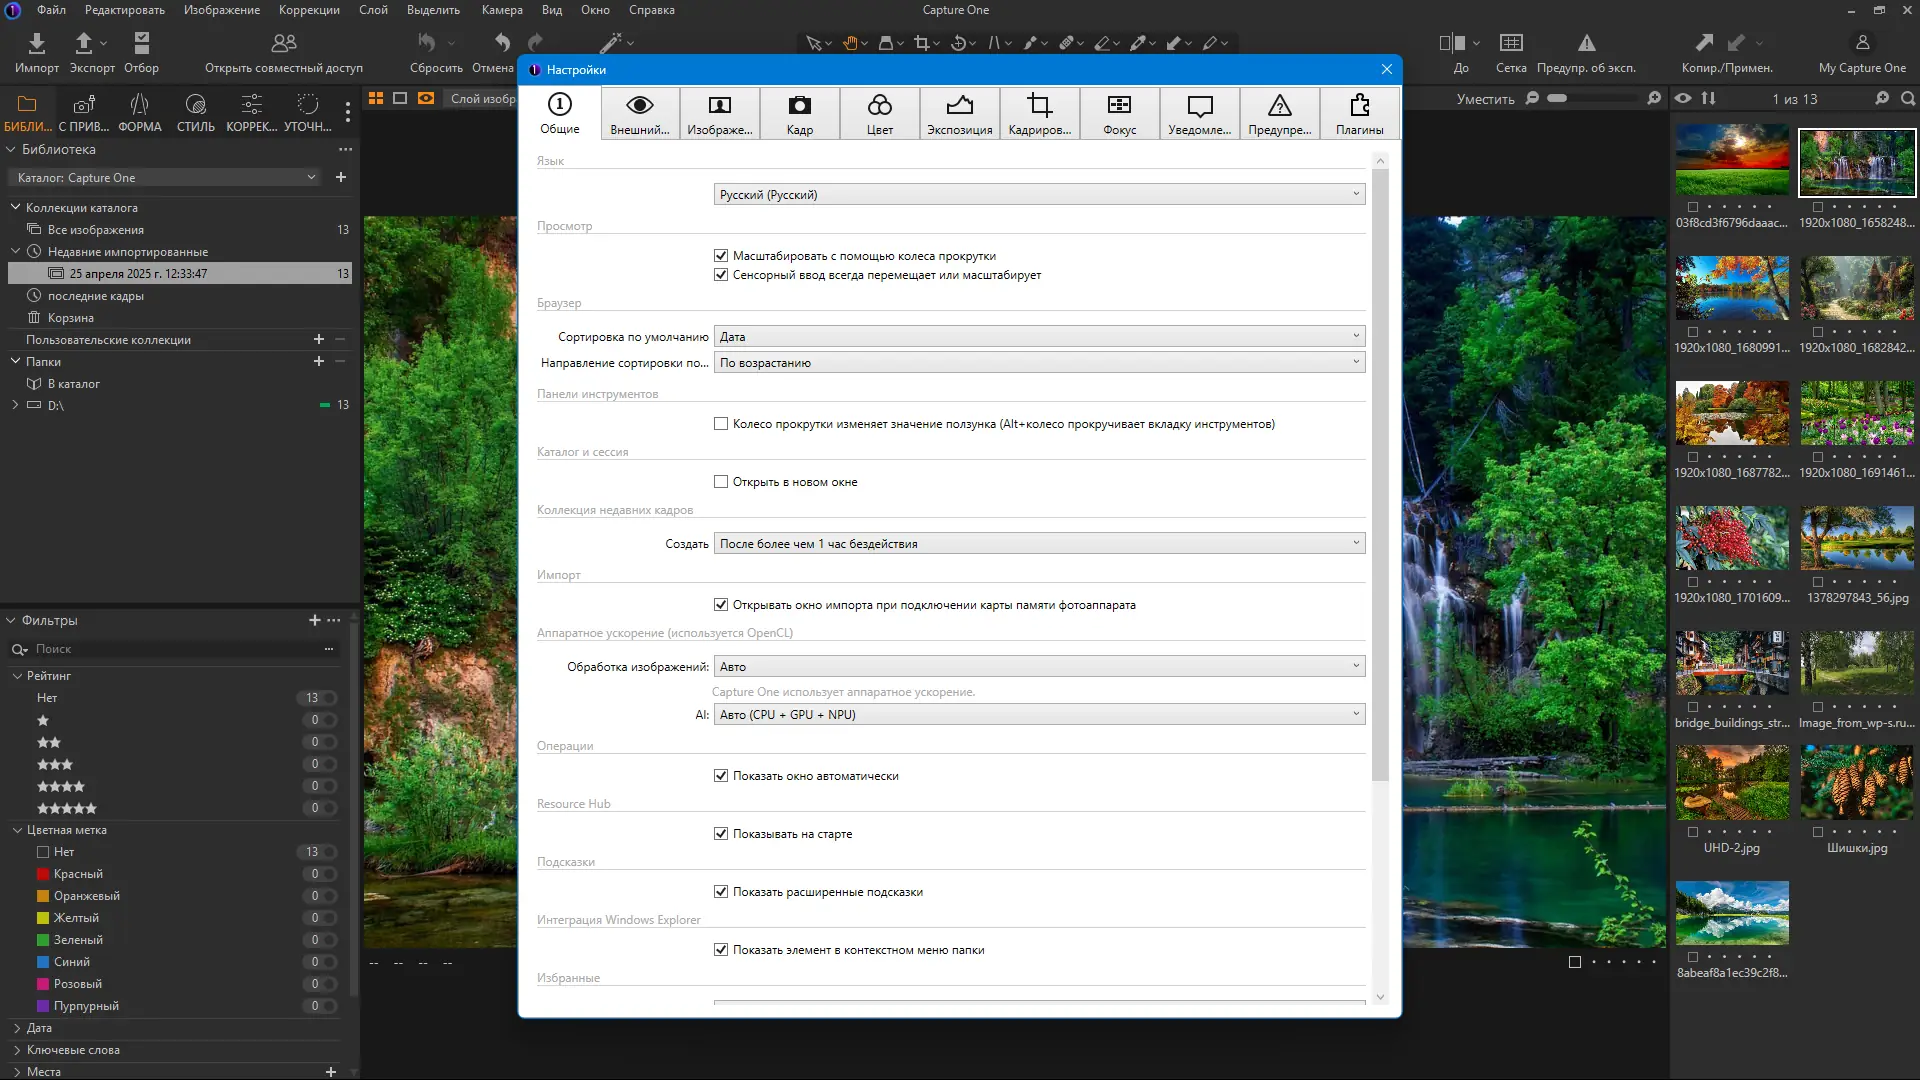The height and width of the screenshot is (1080, 1920).
Task: Open the Plugins settings tab
Action: 1359,114
